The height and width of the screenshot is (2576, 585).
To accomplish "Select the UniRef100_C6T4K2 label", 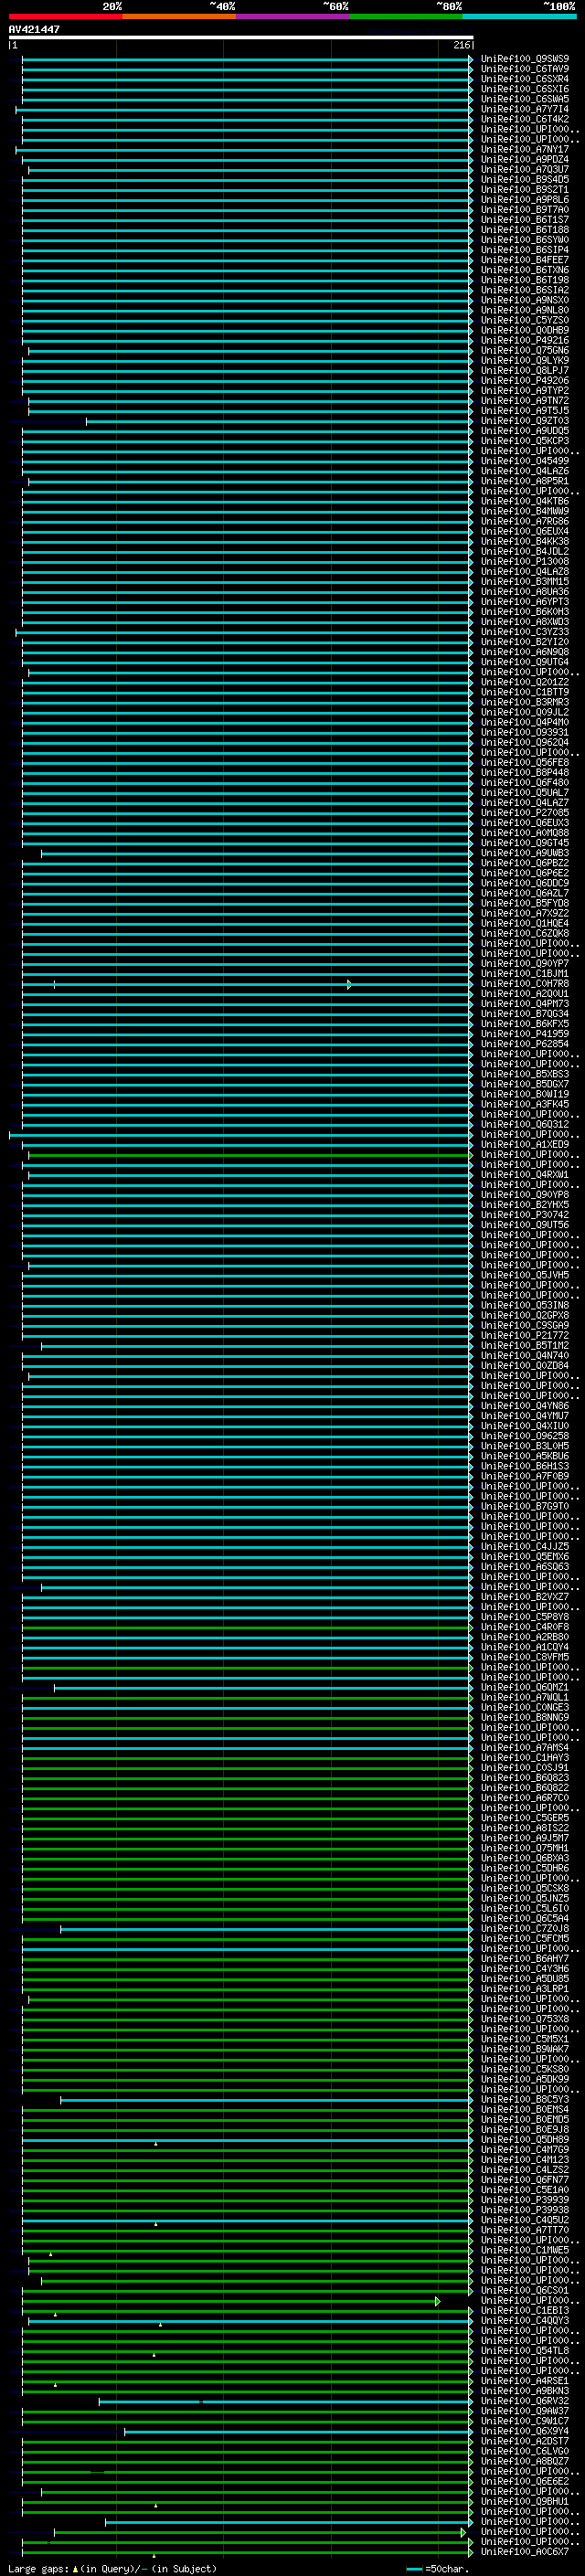I will tap(525, 119).
